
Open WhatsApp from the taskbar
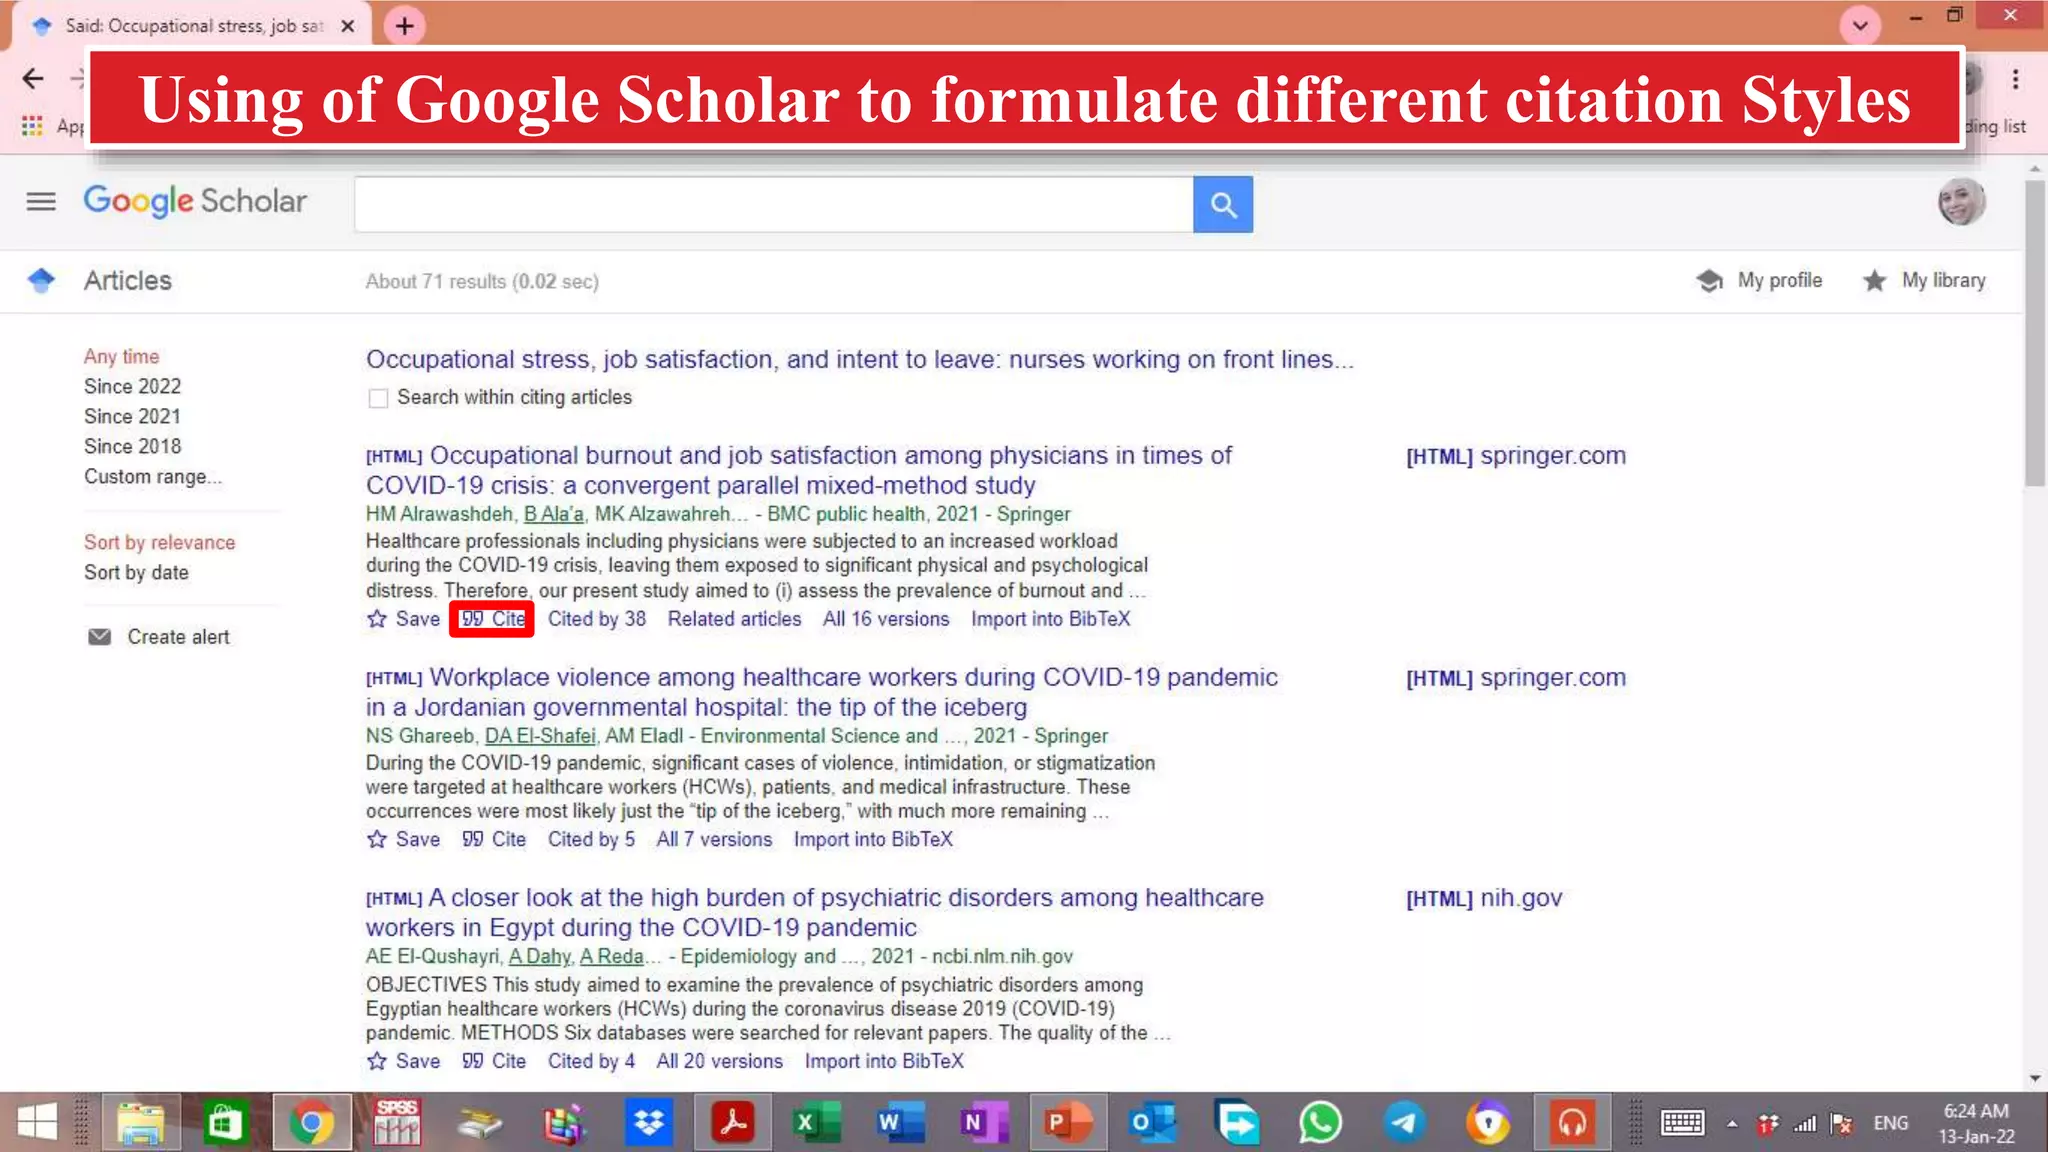point(1320,1123)
